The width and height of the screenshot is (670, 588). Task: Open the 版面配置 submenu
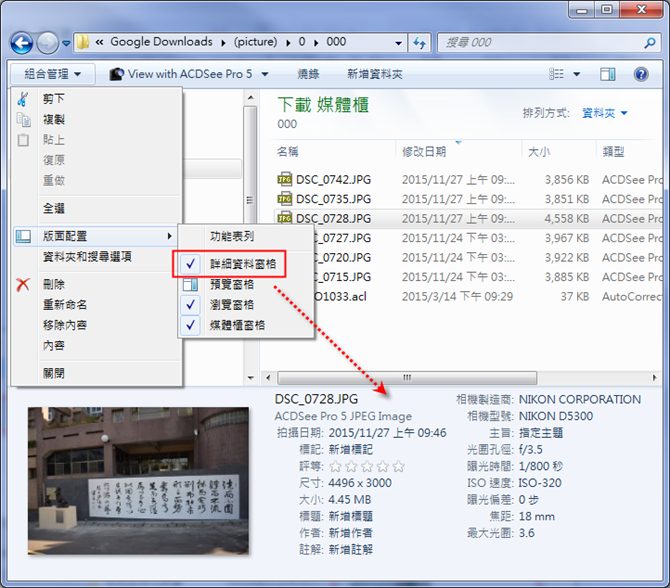(96, 236)
